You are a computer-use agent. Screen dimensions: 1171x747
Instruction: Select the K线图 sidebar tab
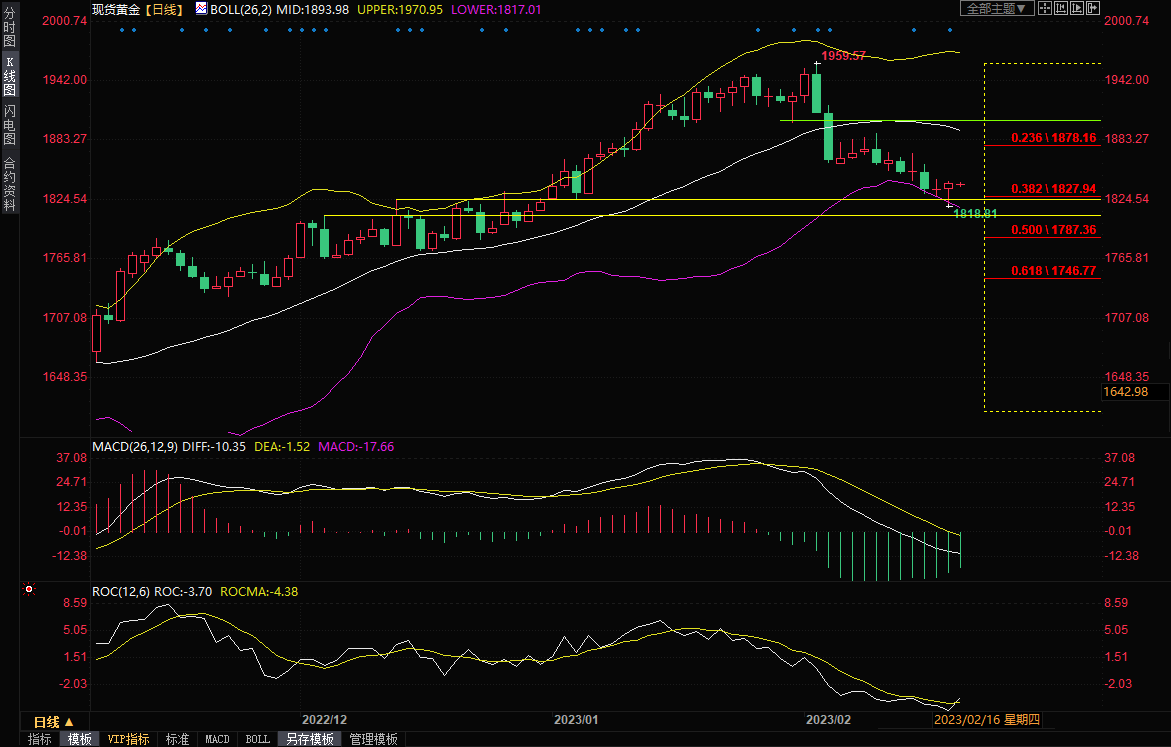point(9,83)
